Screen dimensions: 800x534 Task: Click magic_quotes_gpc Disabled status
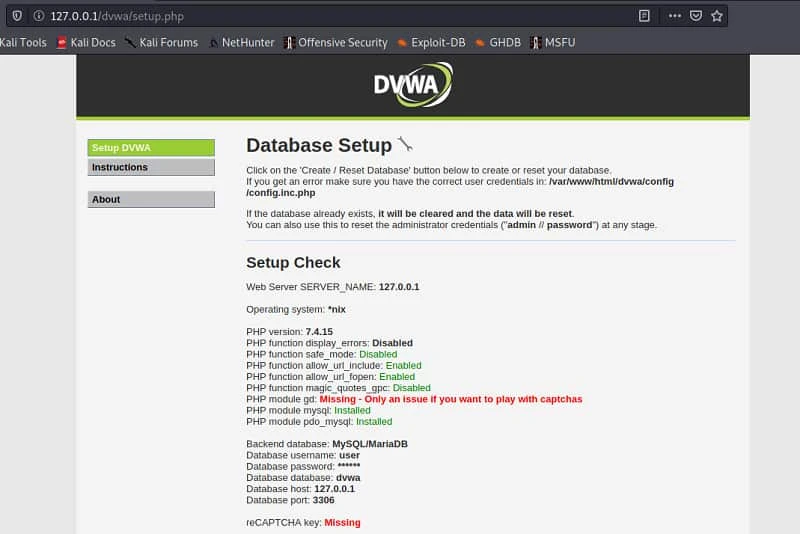[x=411, y=388]
